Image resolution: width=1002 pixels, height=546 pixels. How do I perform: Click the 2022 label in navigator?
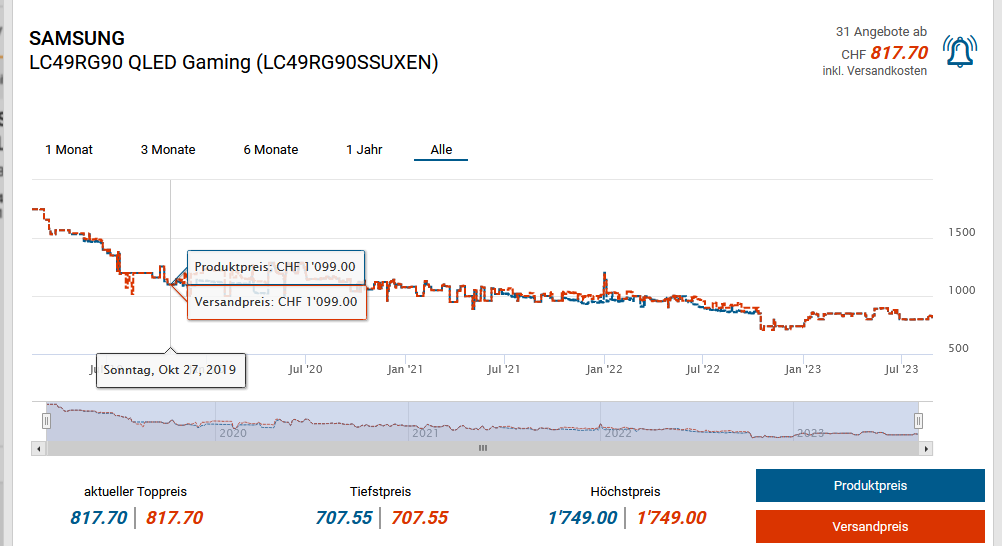618,433
